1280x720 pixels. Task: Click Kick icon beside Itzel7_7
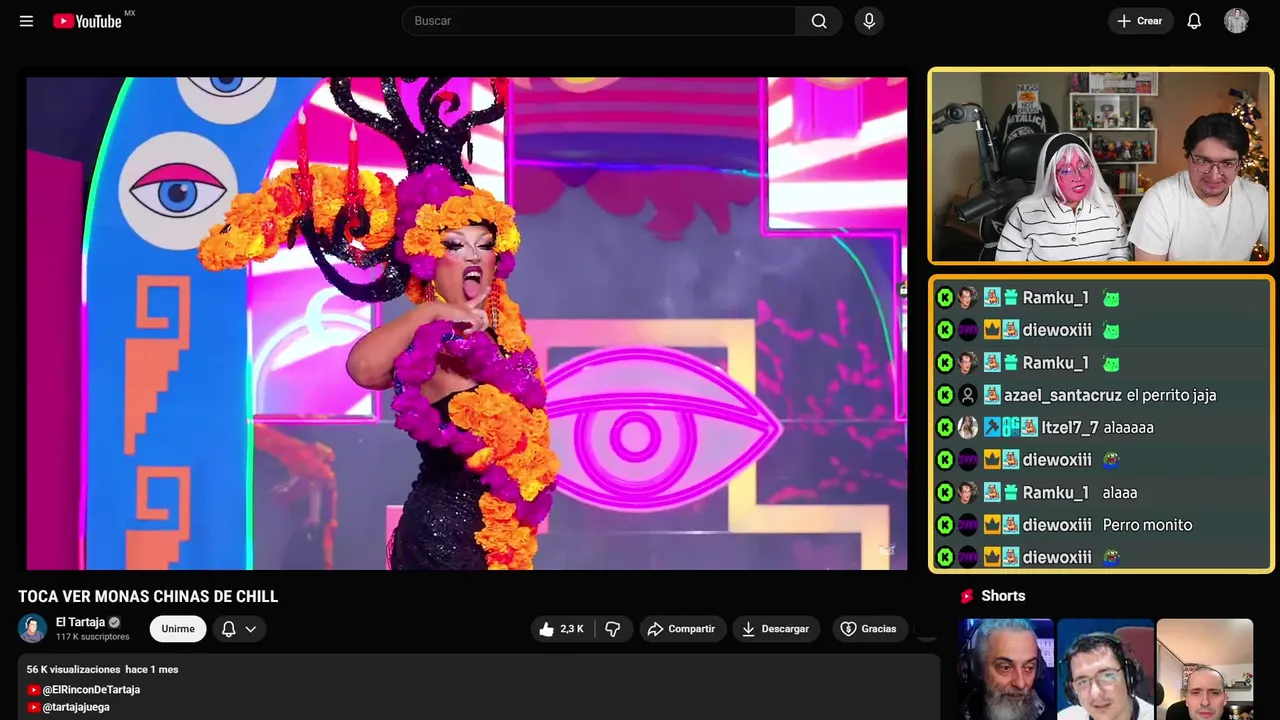coord(945,427)
